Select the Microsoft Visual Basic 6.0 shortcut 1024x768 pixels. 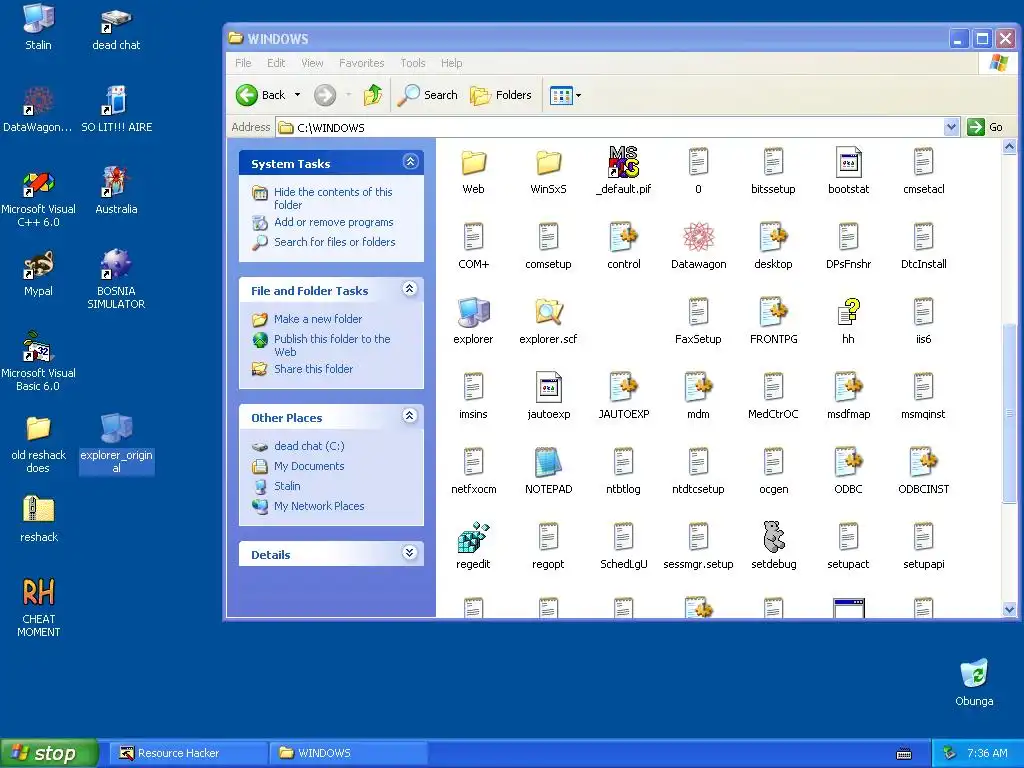(x=39, y=347)
